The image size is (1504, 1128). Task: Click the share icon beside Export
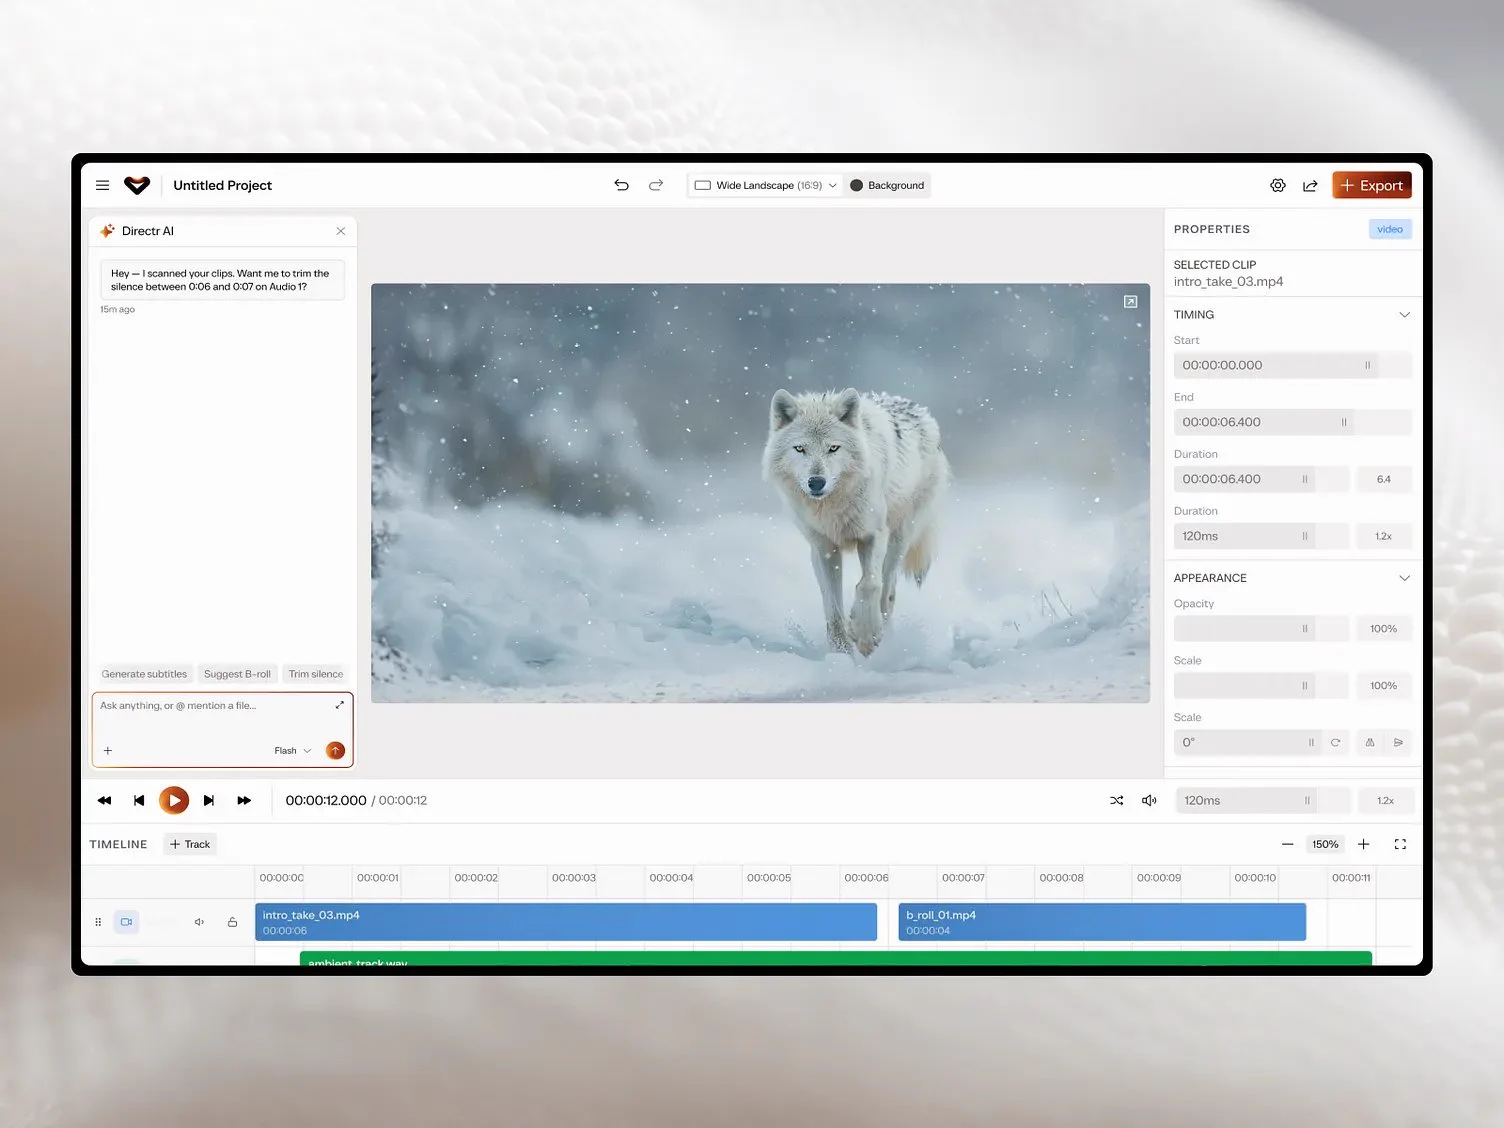tap(1310, 185)
